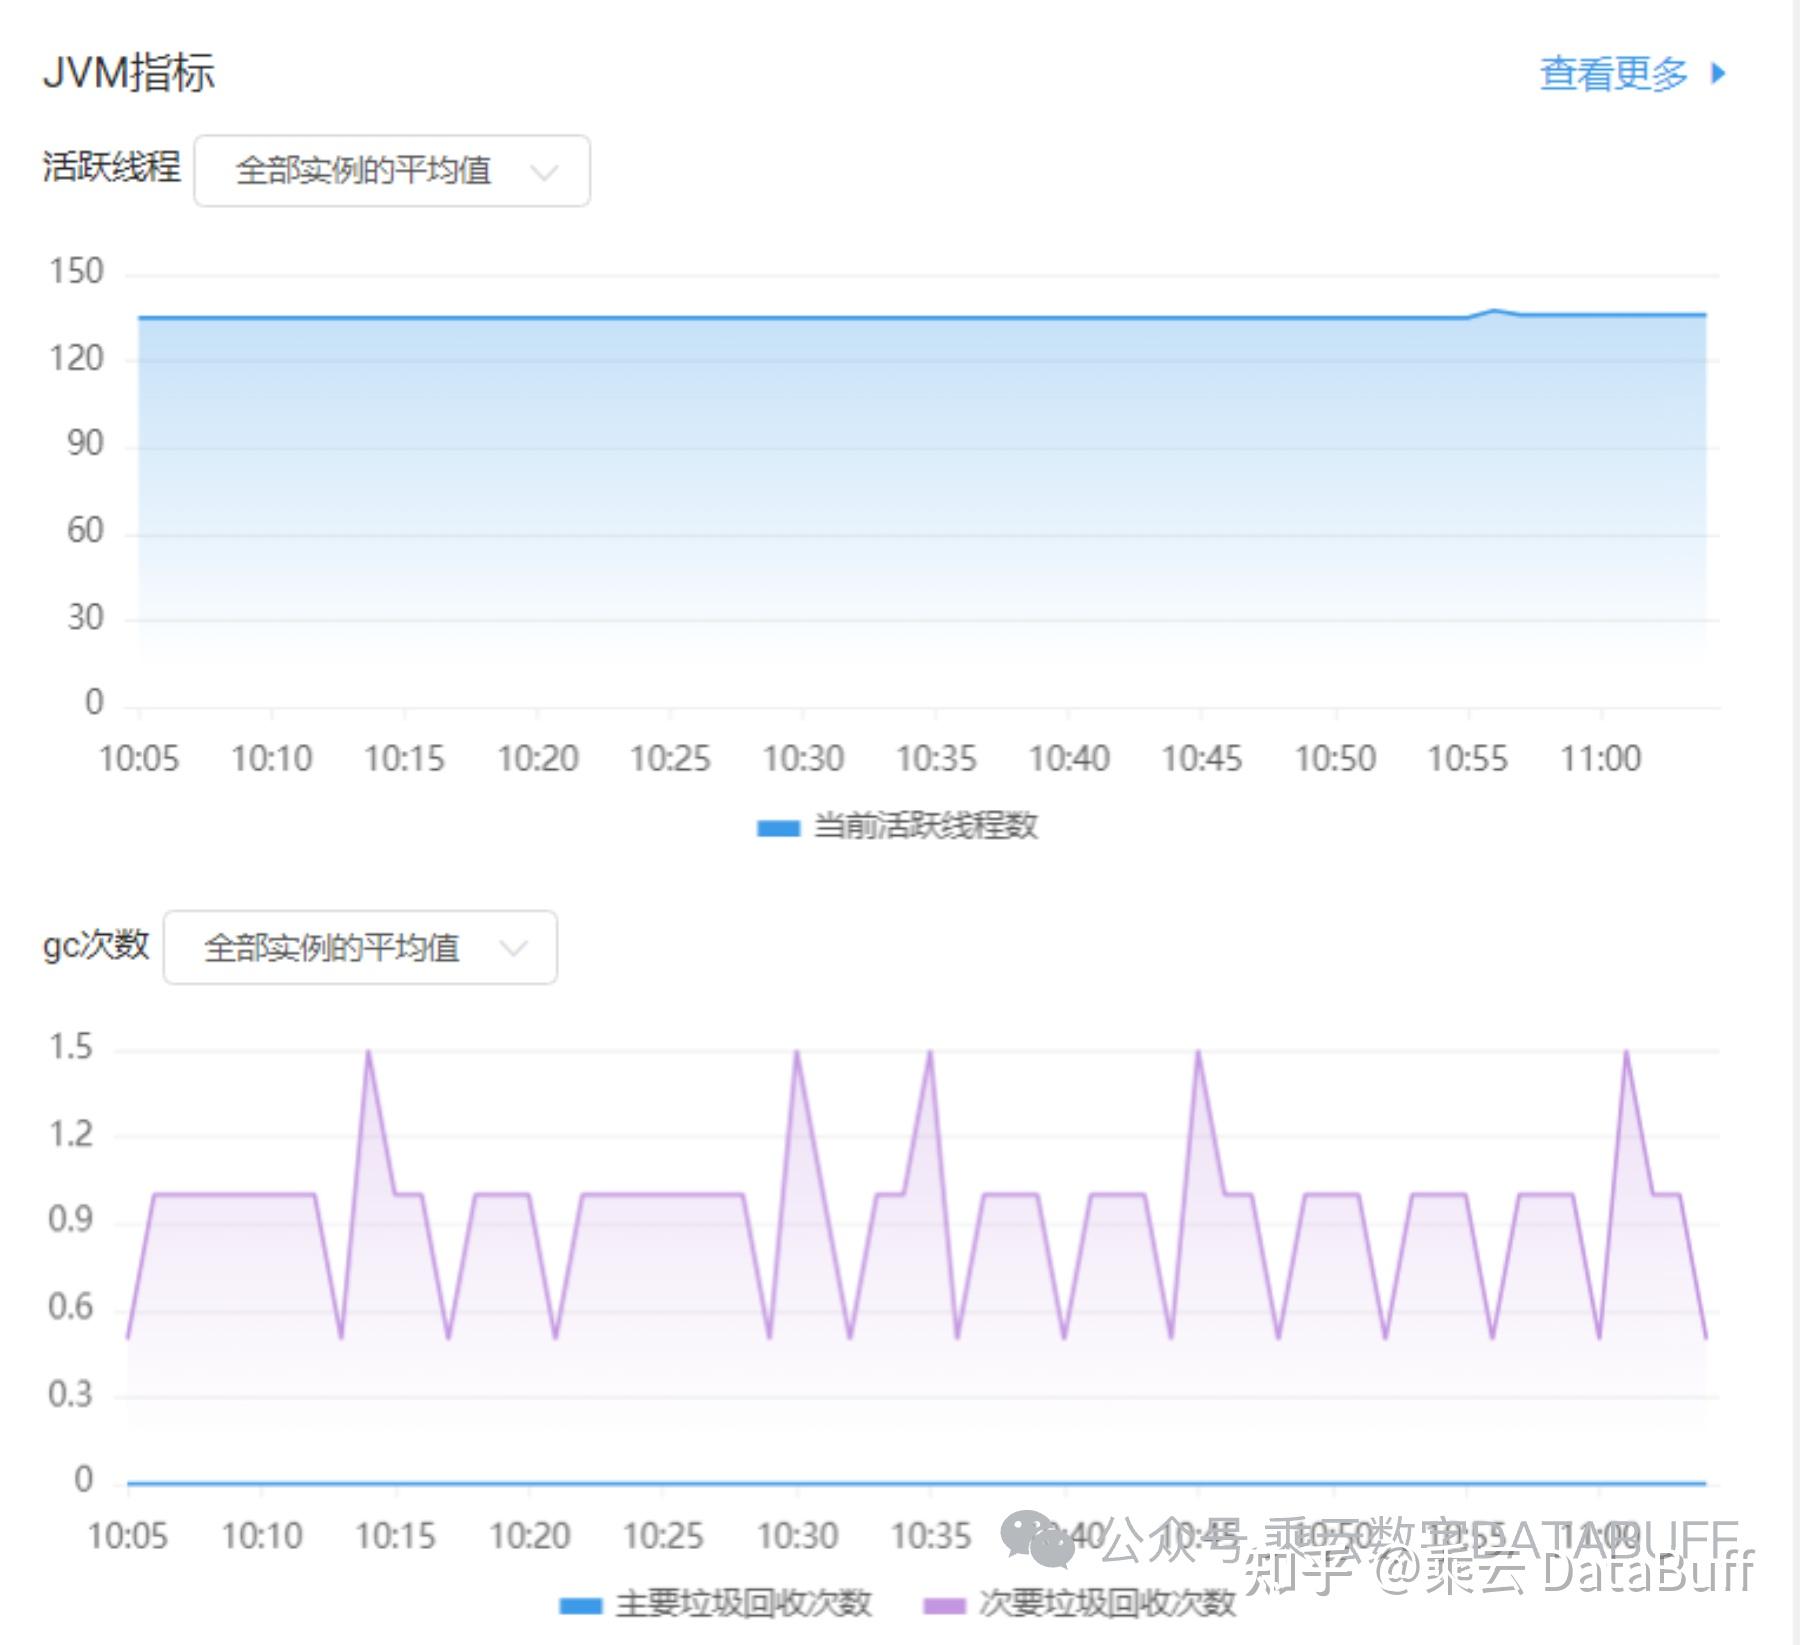Click the dropdown chevron beside gc次数
This screenshot has width=1800, height=1645.
point(512,949)
